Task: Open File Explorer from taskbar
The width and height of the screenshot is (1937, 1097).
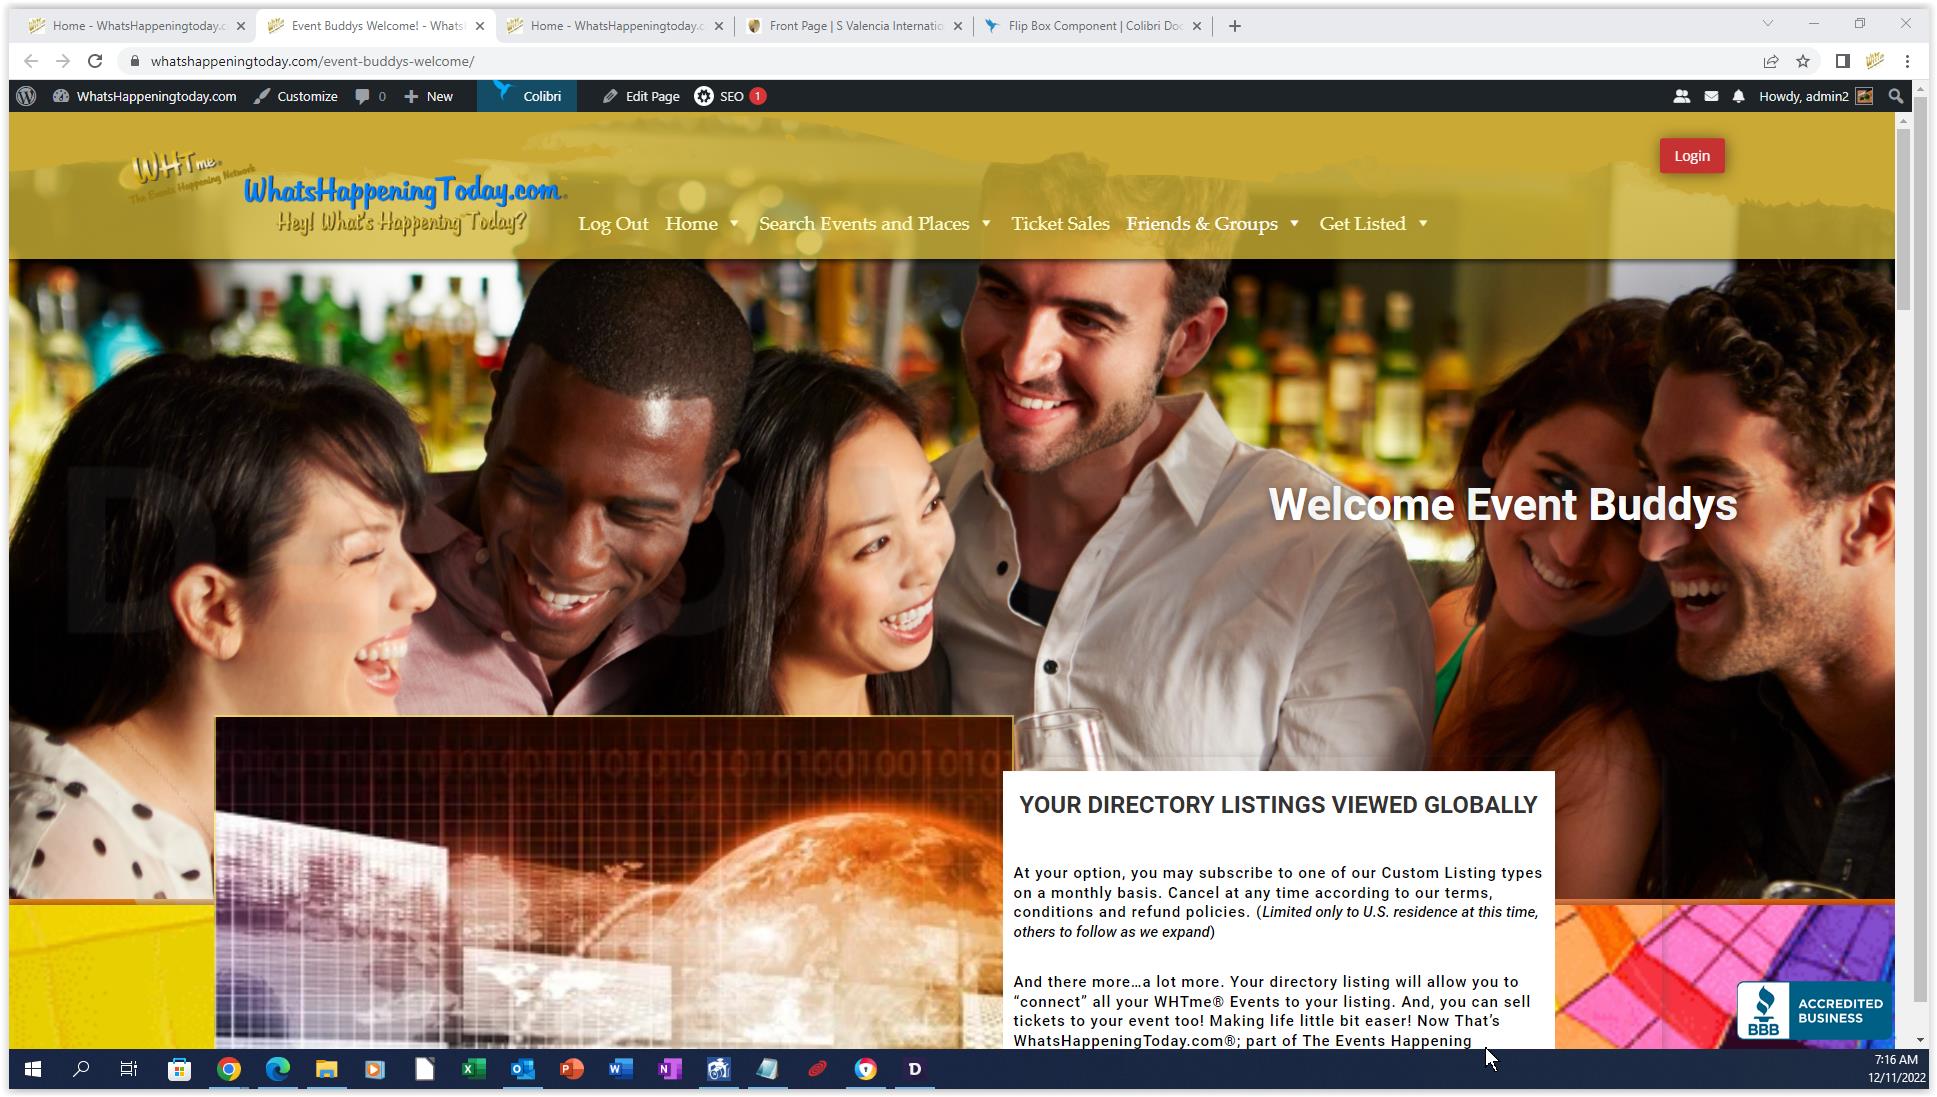Action: click(326, 1069)
